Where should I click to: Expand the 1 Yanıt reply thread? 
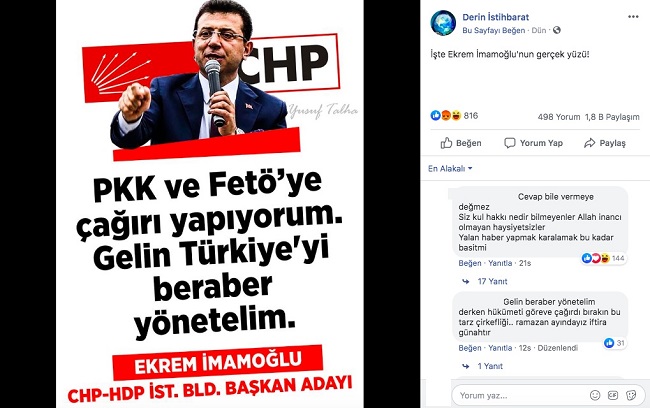[x=490, y=366]
